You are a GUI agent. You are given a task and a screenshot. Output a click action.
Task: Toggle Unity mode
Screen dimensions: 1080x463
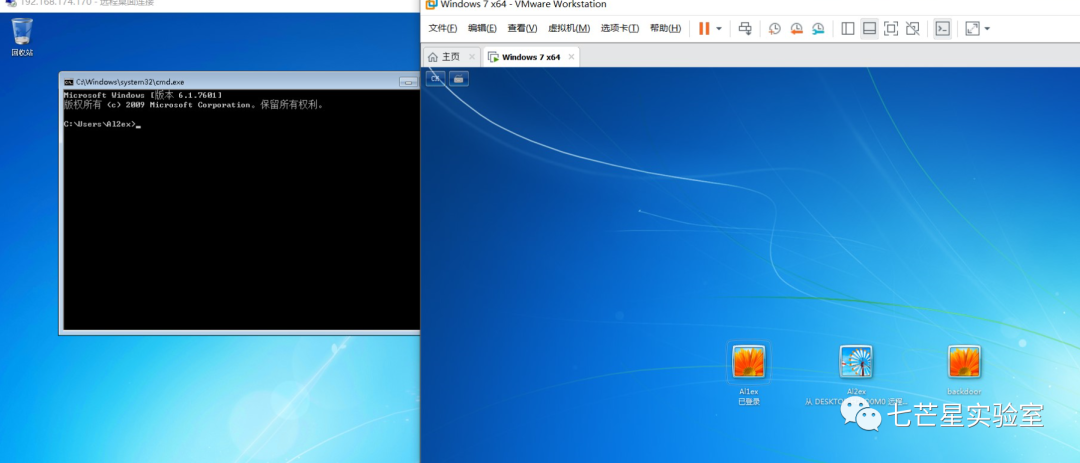coord(912,29)
